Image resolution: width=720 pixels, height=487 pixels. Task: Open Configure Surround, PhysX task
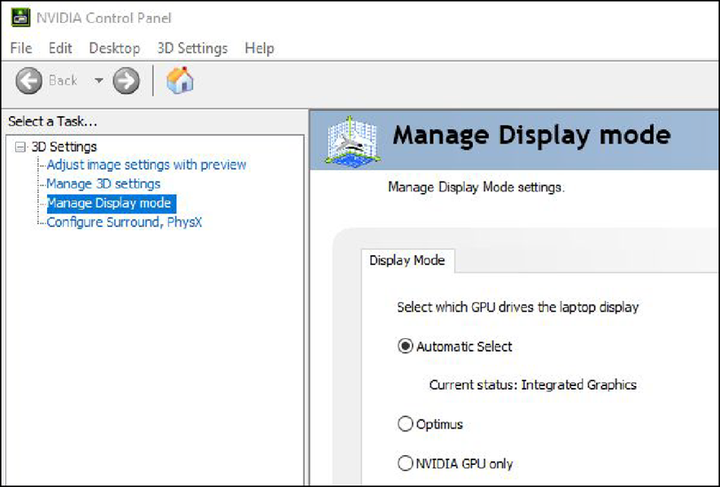coord(124,222)
